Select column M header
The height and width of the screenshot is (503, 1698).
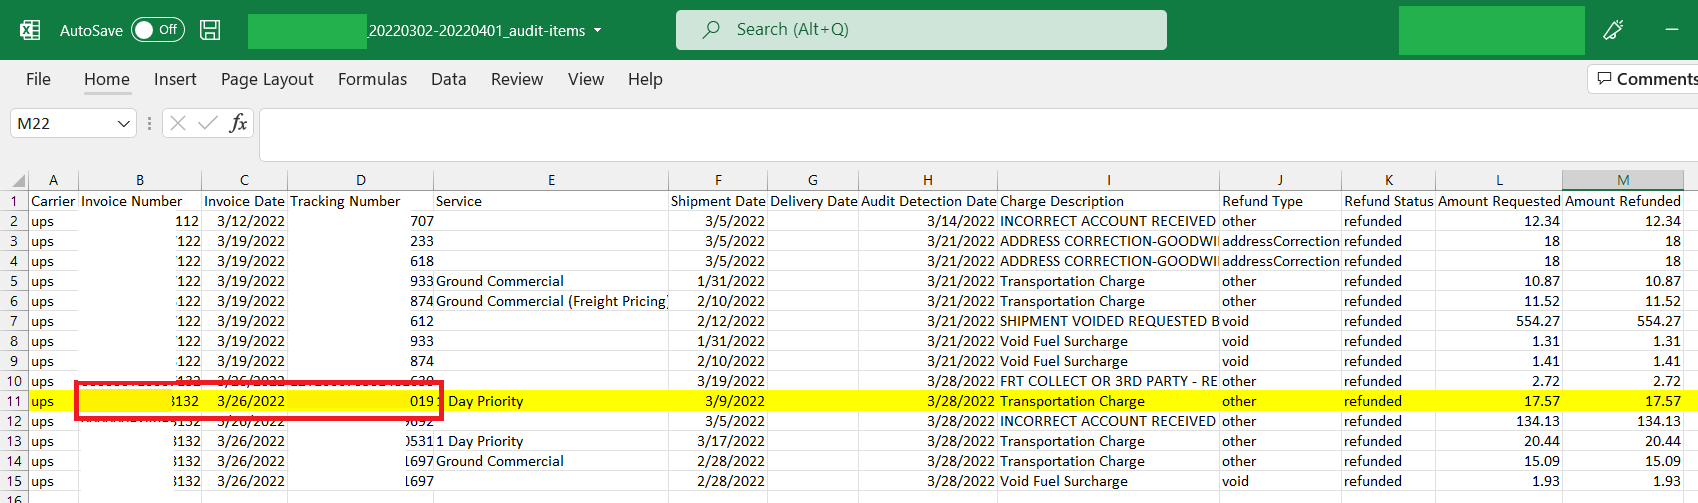click(x=1622, y=180)
